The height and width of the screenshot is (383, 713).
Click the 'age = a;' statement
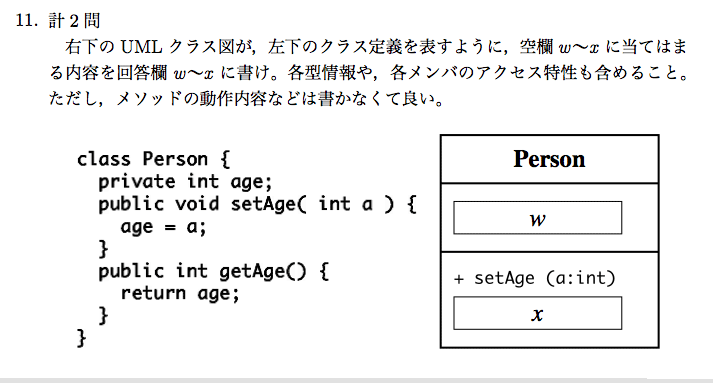coord(163,227)
